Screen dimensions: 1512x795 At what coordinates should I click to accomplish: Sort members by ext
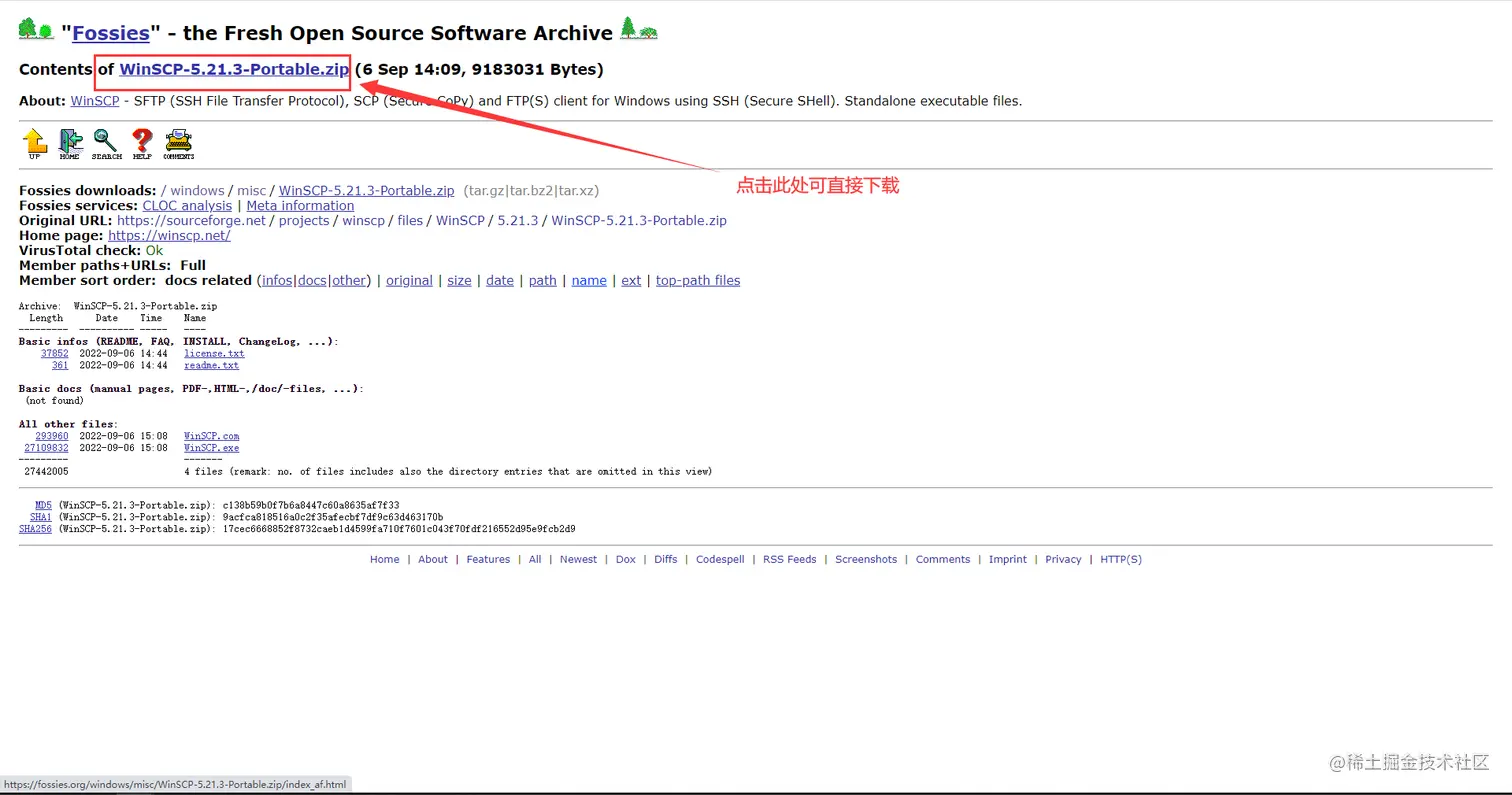tap(631, 281)
